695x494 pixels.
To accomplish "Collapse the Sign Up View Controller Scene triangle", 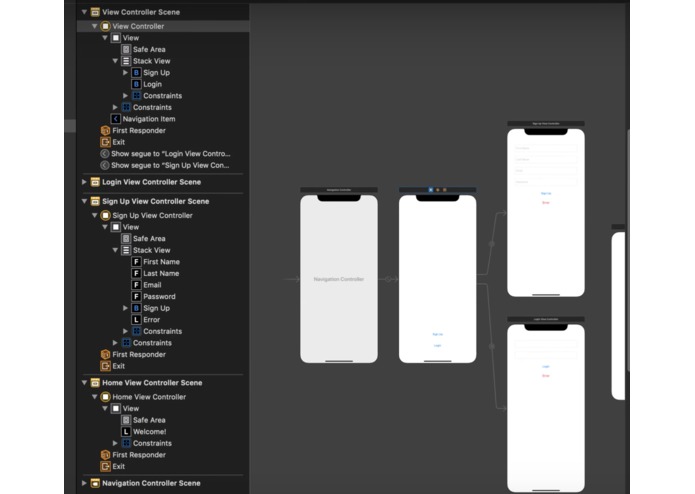I will (84, 201).
